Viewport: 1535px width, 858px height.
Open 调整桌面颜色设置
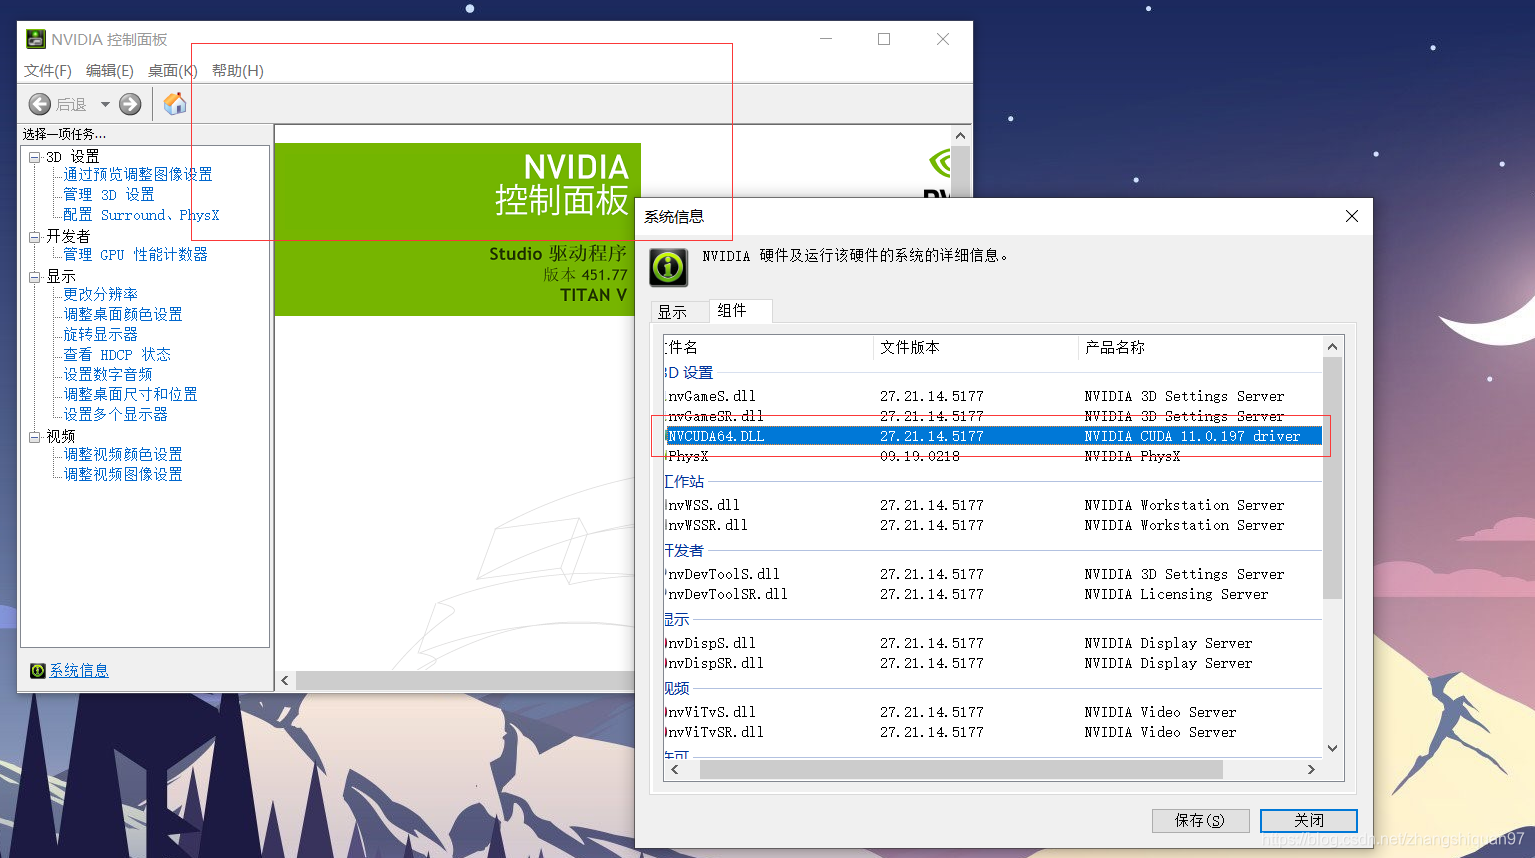123,314
